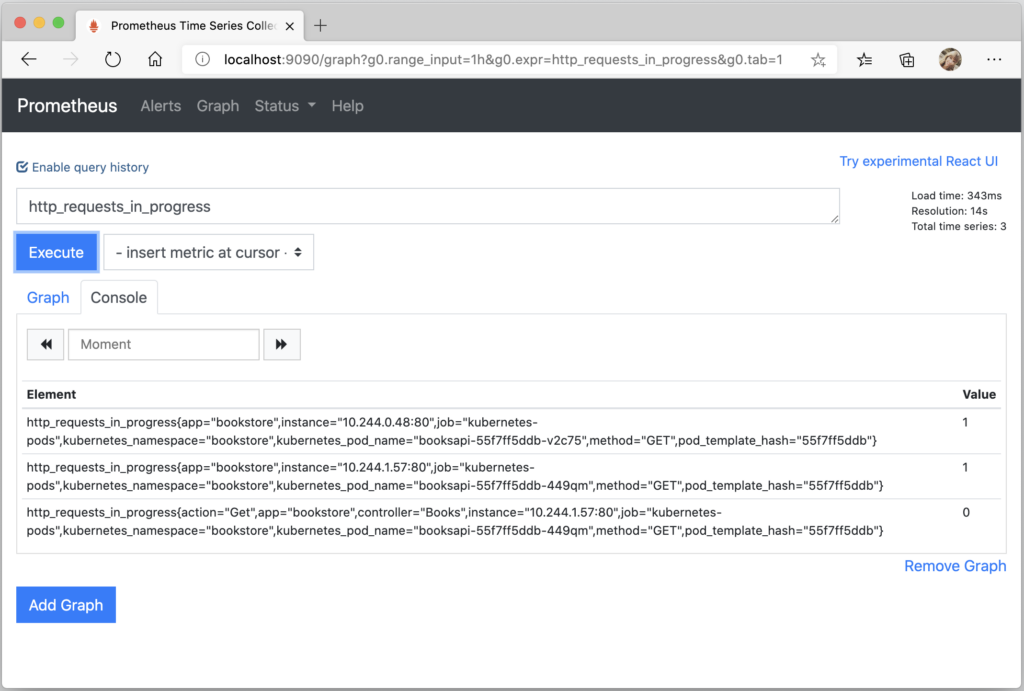
Task: View site information for localhost
Action: pyautogui.click(x=203, y=59)
